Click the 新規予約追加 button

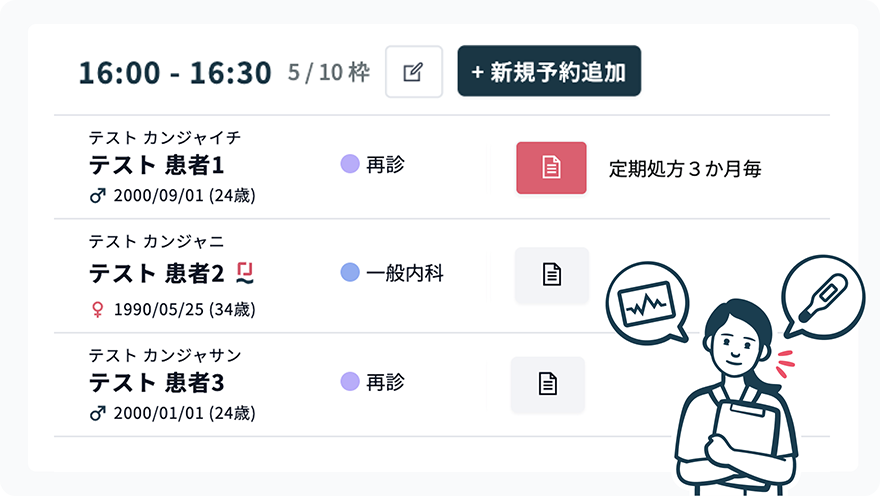point(549,71)
